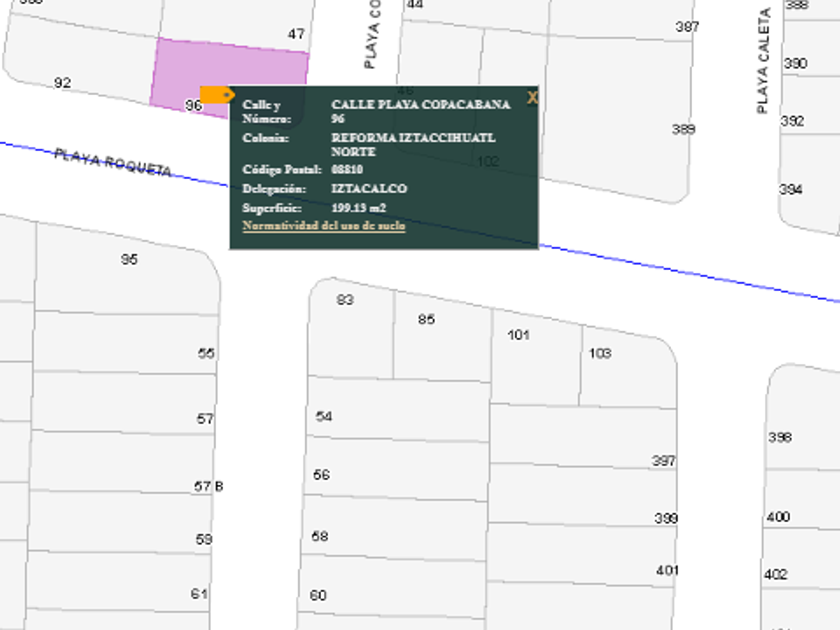Click the IZTACALCO delegación value

click(369, 189)
